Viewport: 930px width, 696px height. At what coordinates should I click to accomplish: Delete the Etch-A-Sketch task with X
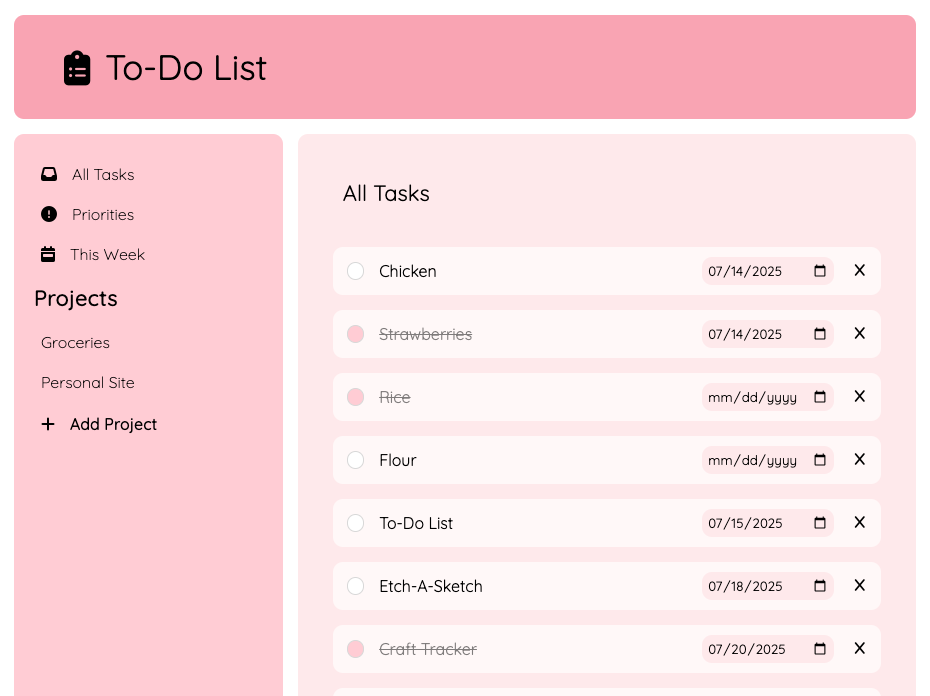(x=859, y=586)
